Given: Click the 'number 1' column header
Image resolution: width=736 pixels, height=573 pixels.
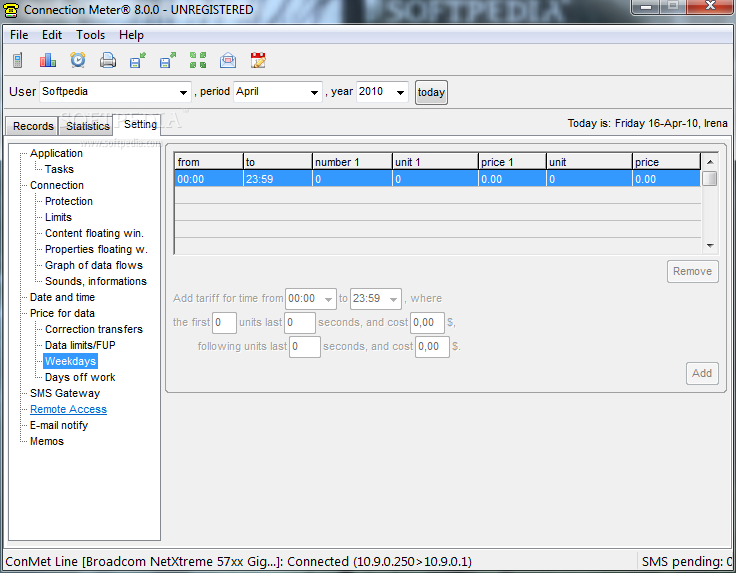Looking at the screenshot, I should [352, 162].
